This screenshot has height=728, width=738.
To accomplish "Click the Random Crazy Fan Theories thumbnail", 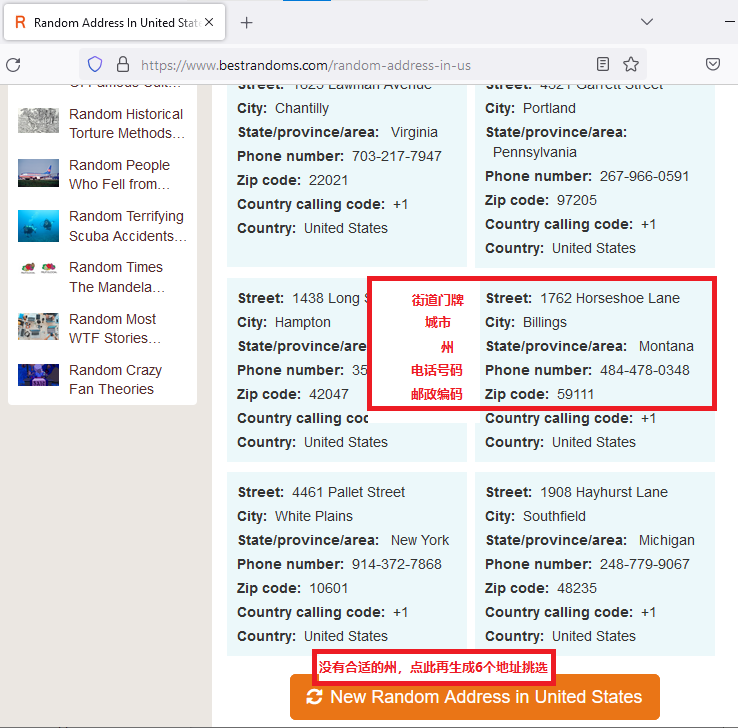I will 38,375.
